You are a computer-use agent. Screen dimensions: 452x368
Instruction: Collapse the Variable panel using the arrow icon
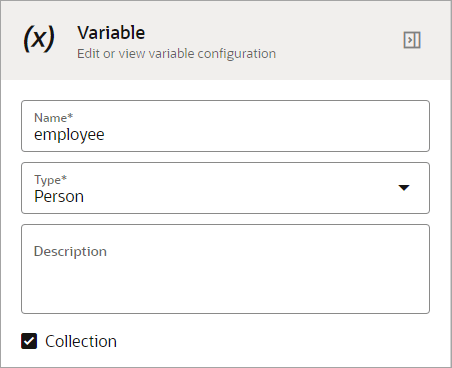[412, 40]
